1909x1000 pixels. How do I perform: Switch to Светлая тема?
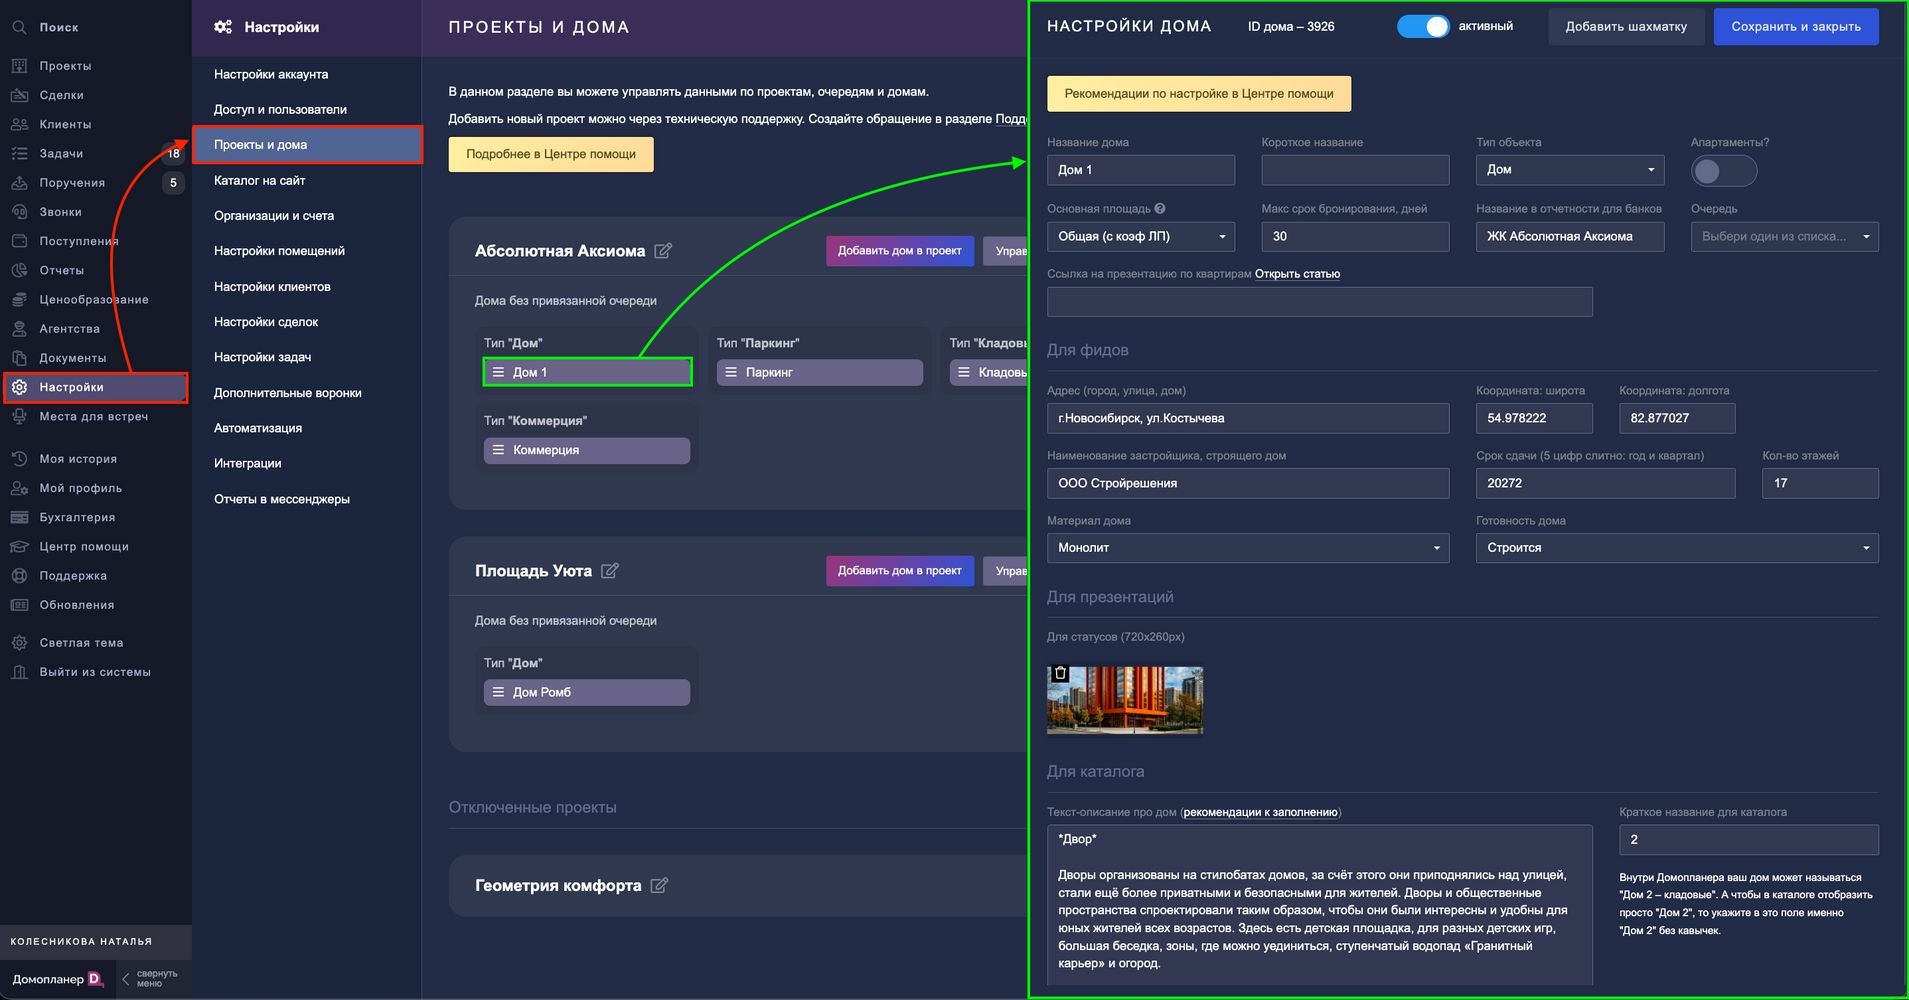(81, 643)
